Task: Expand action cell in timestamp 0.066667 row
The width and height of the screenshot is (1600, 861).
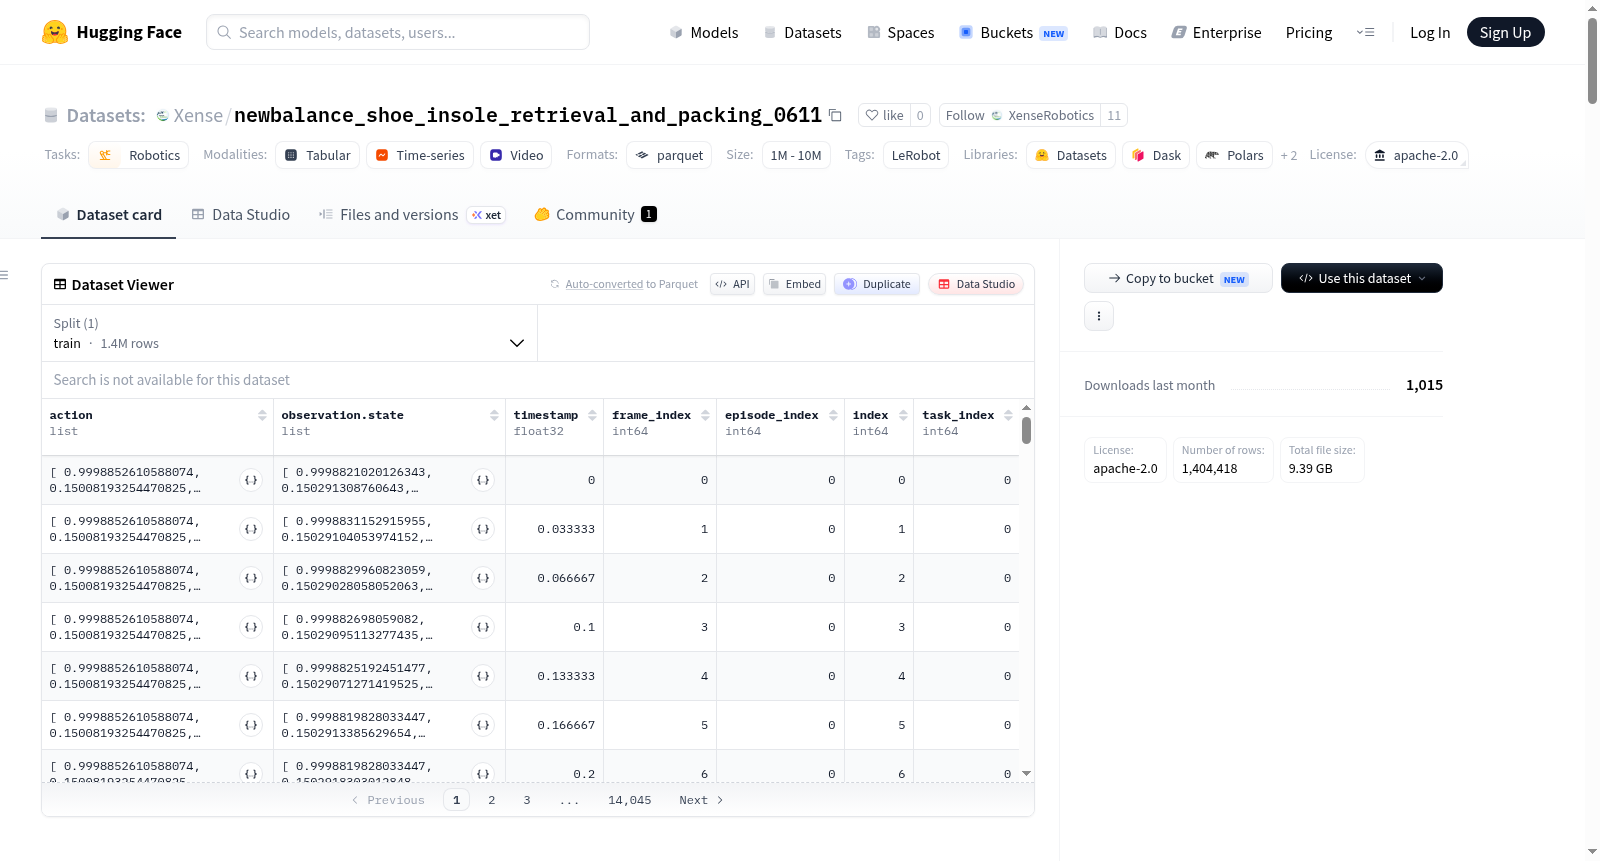Action: coord(251,578)
